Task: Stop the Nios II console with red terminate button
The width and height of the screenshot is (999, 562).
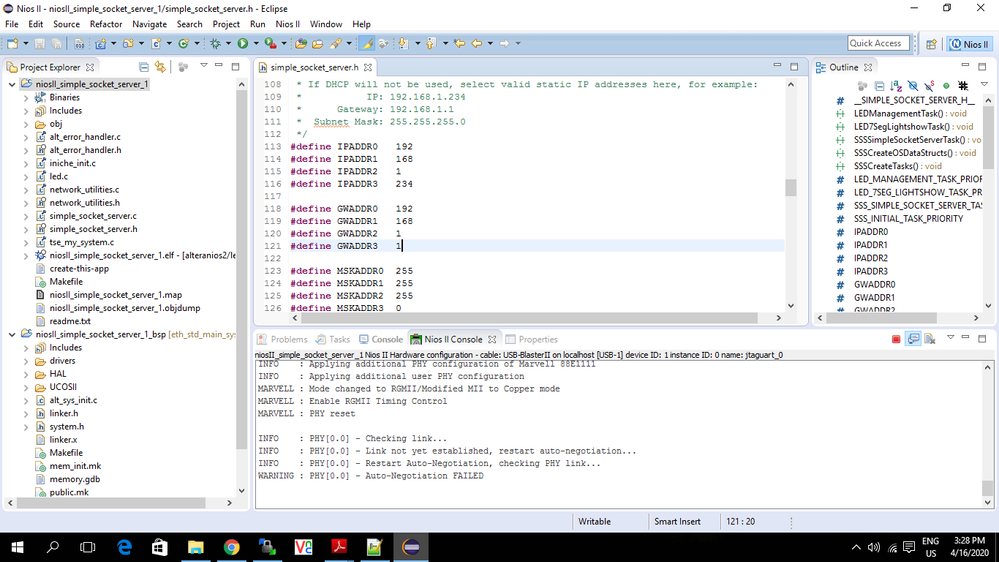Action: pos(896,340)
